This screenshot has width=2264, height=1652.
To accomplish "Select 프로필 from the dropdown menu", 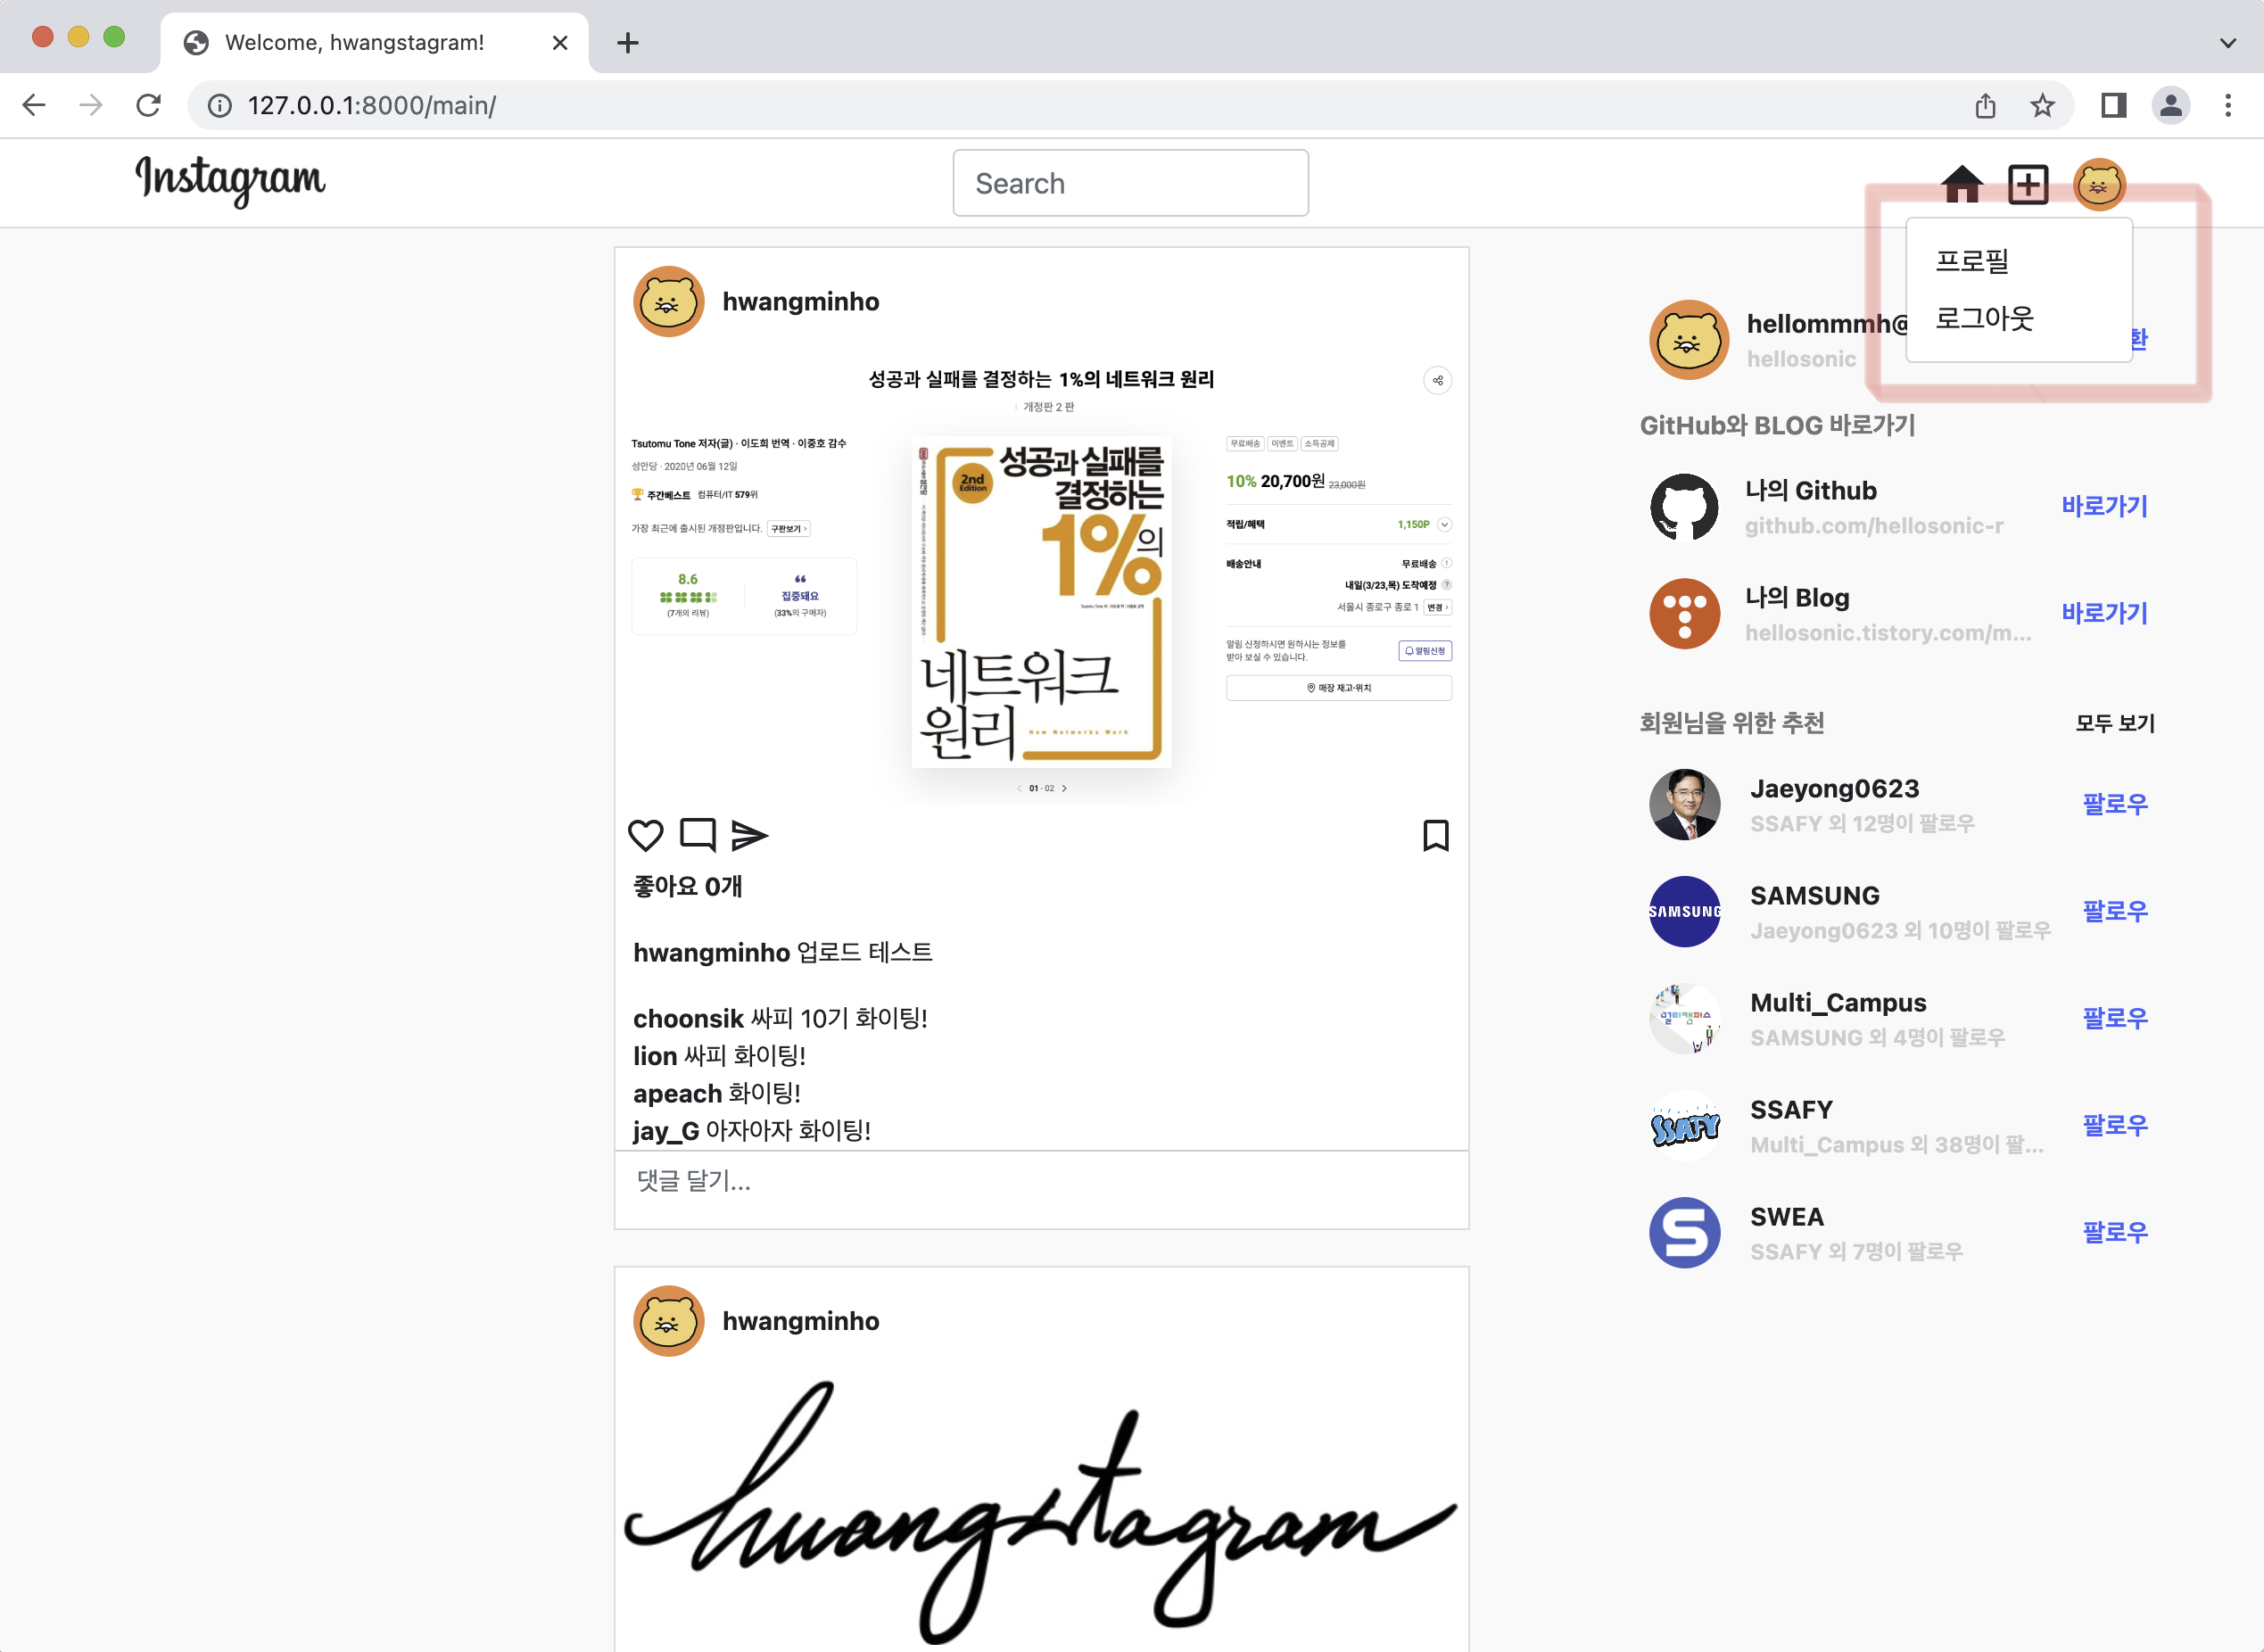I will [1972, 261].
